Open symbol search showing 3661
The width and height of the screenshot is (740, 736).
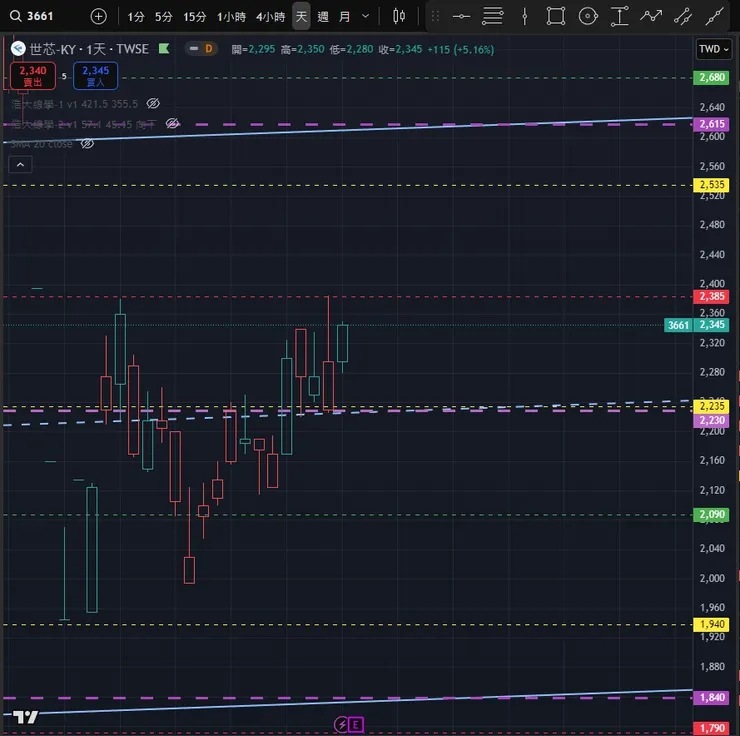32,17
